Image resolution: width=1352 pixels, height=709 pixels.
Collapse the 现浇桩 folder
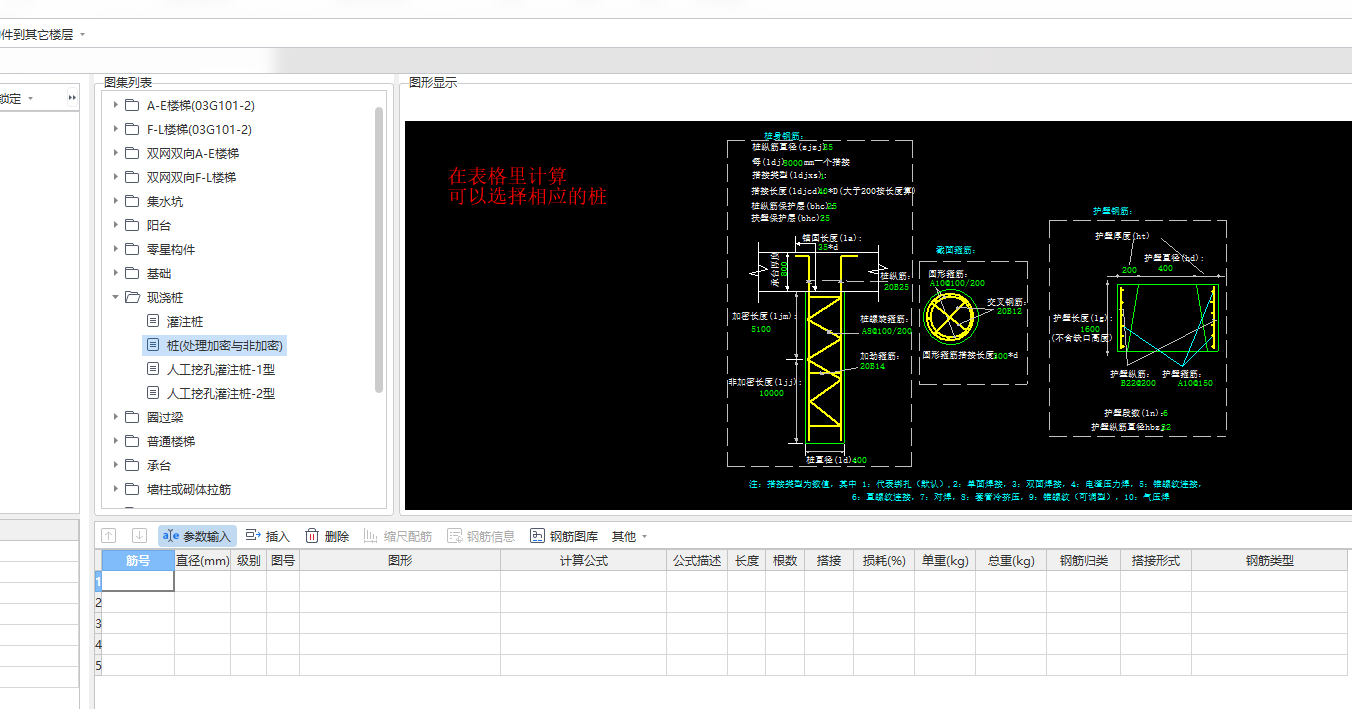coord(116,297)
